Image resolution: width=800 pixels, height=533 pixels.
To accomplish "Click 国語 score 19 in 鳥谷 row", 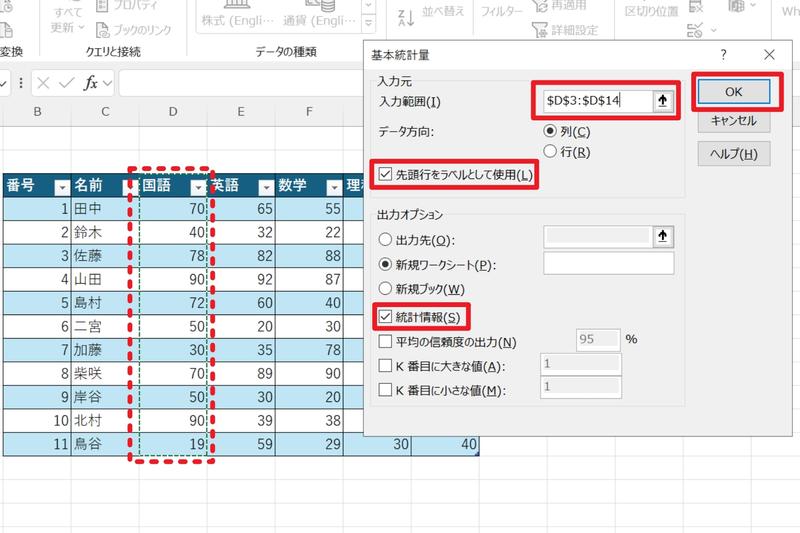I will [x=173, y=444].
